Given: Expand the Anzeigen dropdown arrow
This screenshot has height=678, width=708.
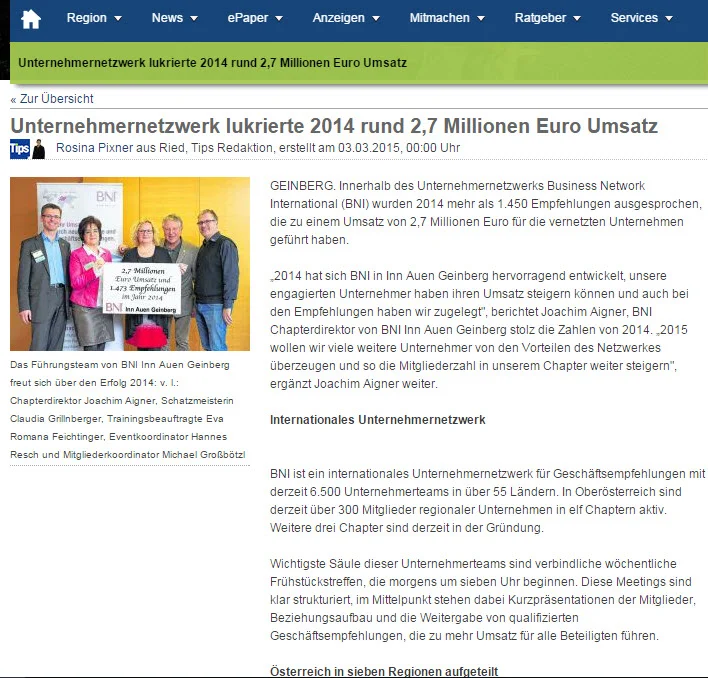Looking at the screenshot, I should [x=376, y=19].
